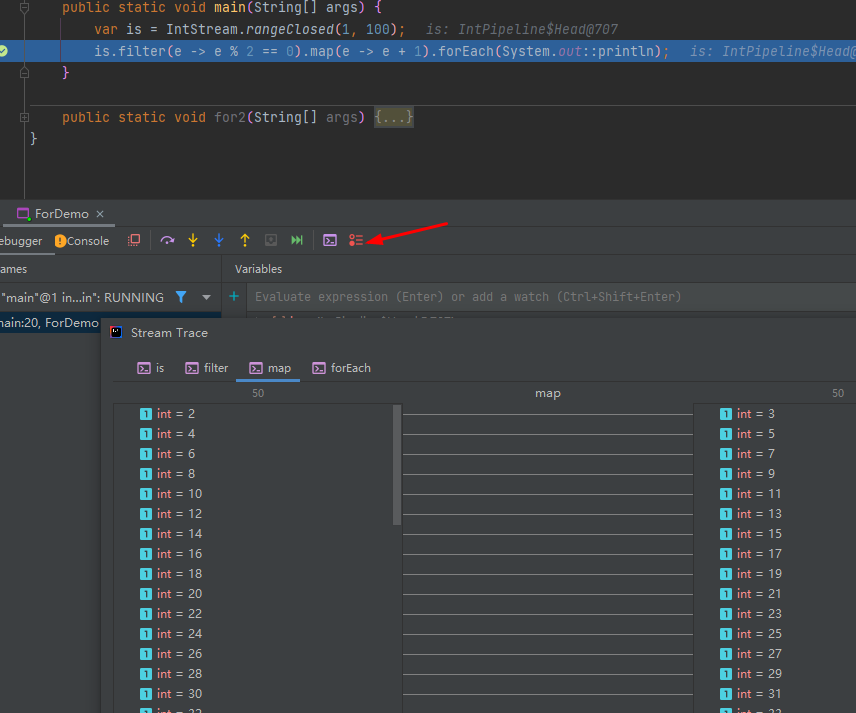Screen dimensions: 856x713
Task: Click the left 'int = 30' entry
Action: pyautogui.click(x=171, y=694)
